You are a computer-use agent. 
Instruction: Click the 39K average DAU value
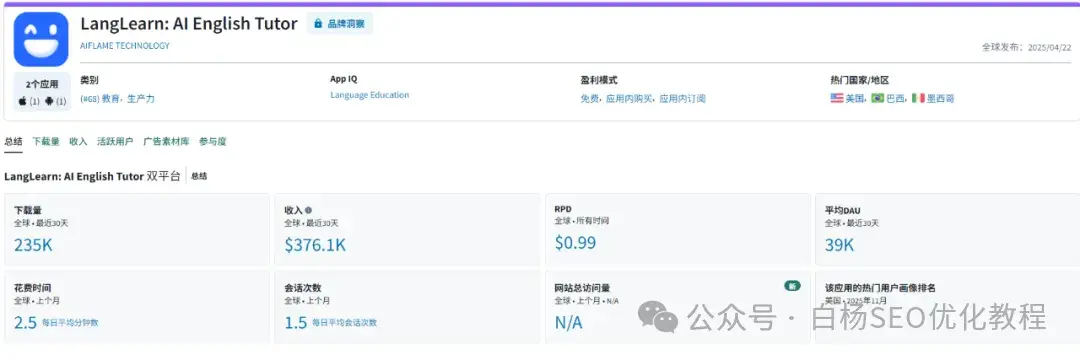point(840,244)
